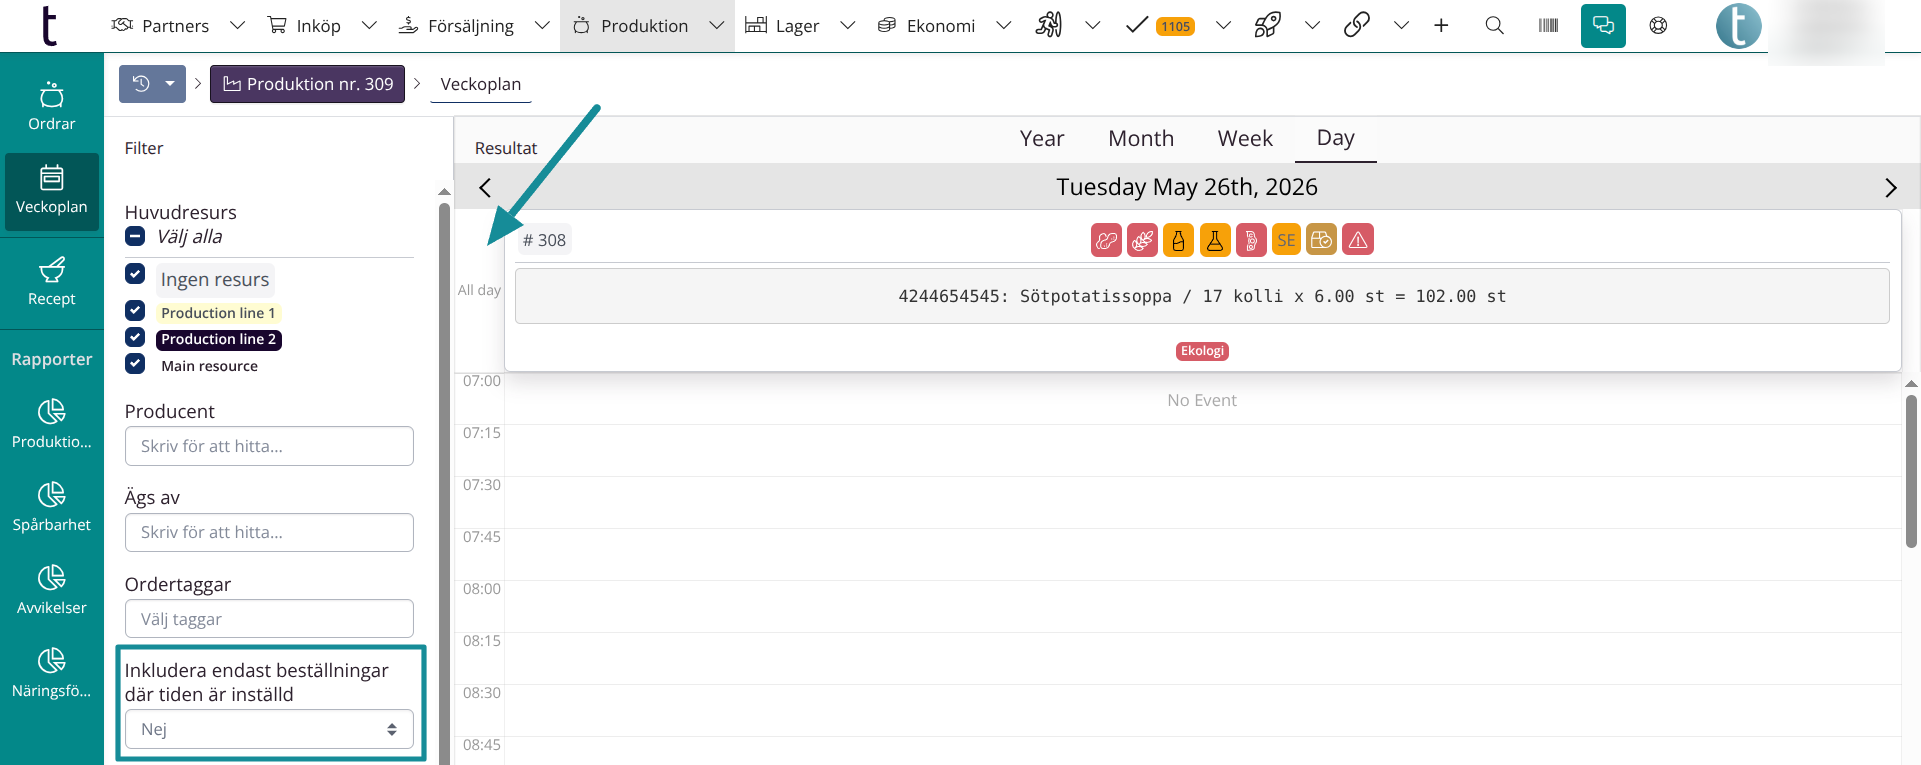Image resolution: width=1921 pixels, height=765 pixels.
Task: Click the t logo in top-left corner
Action: (x=49, y=26)
